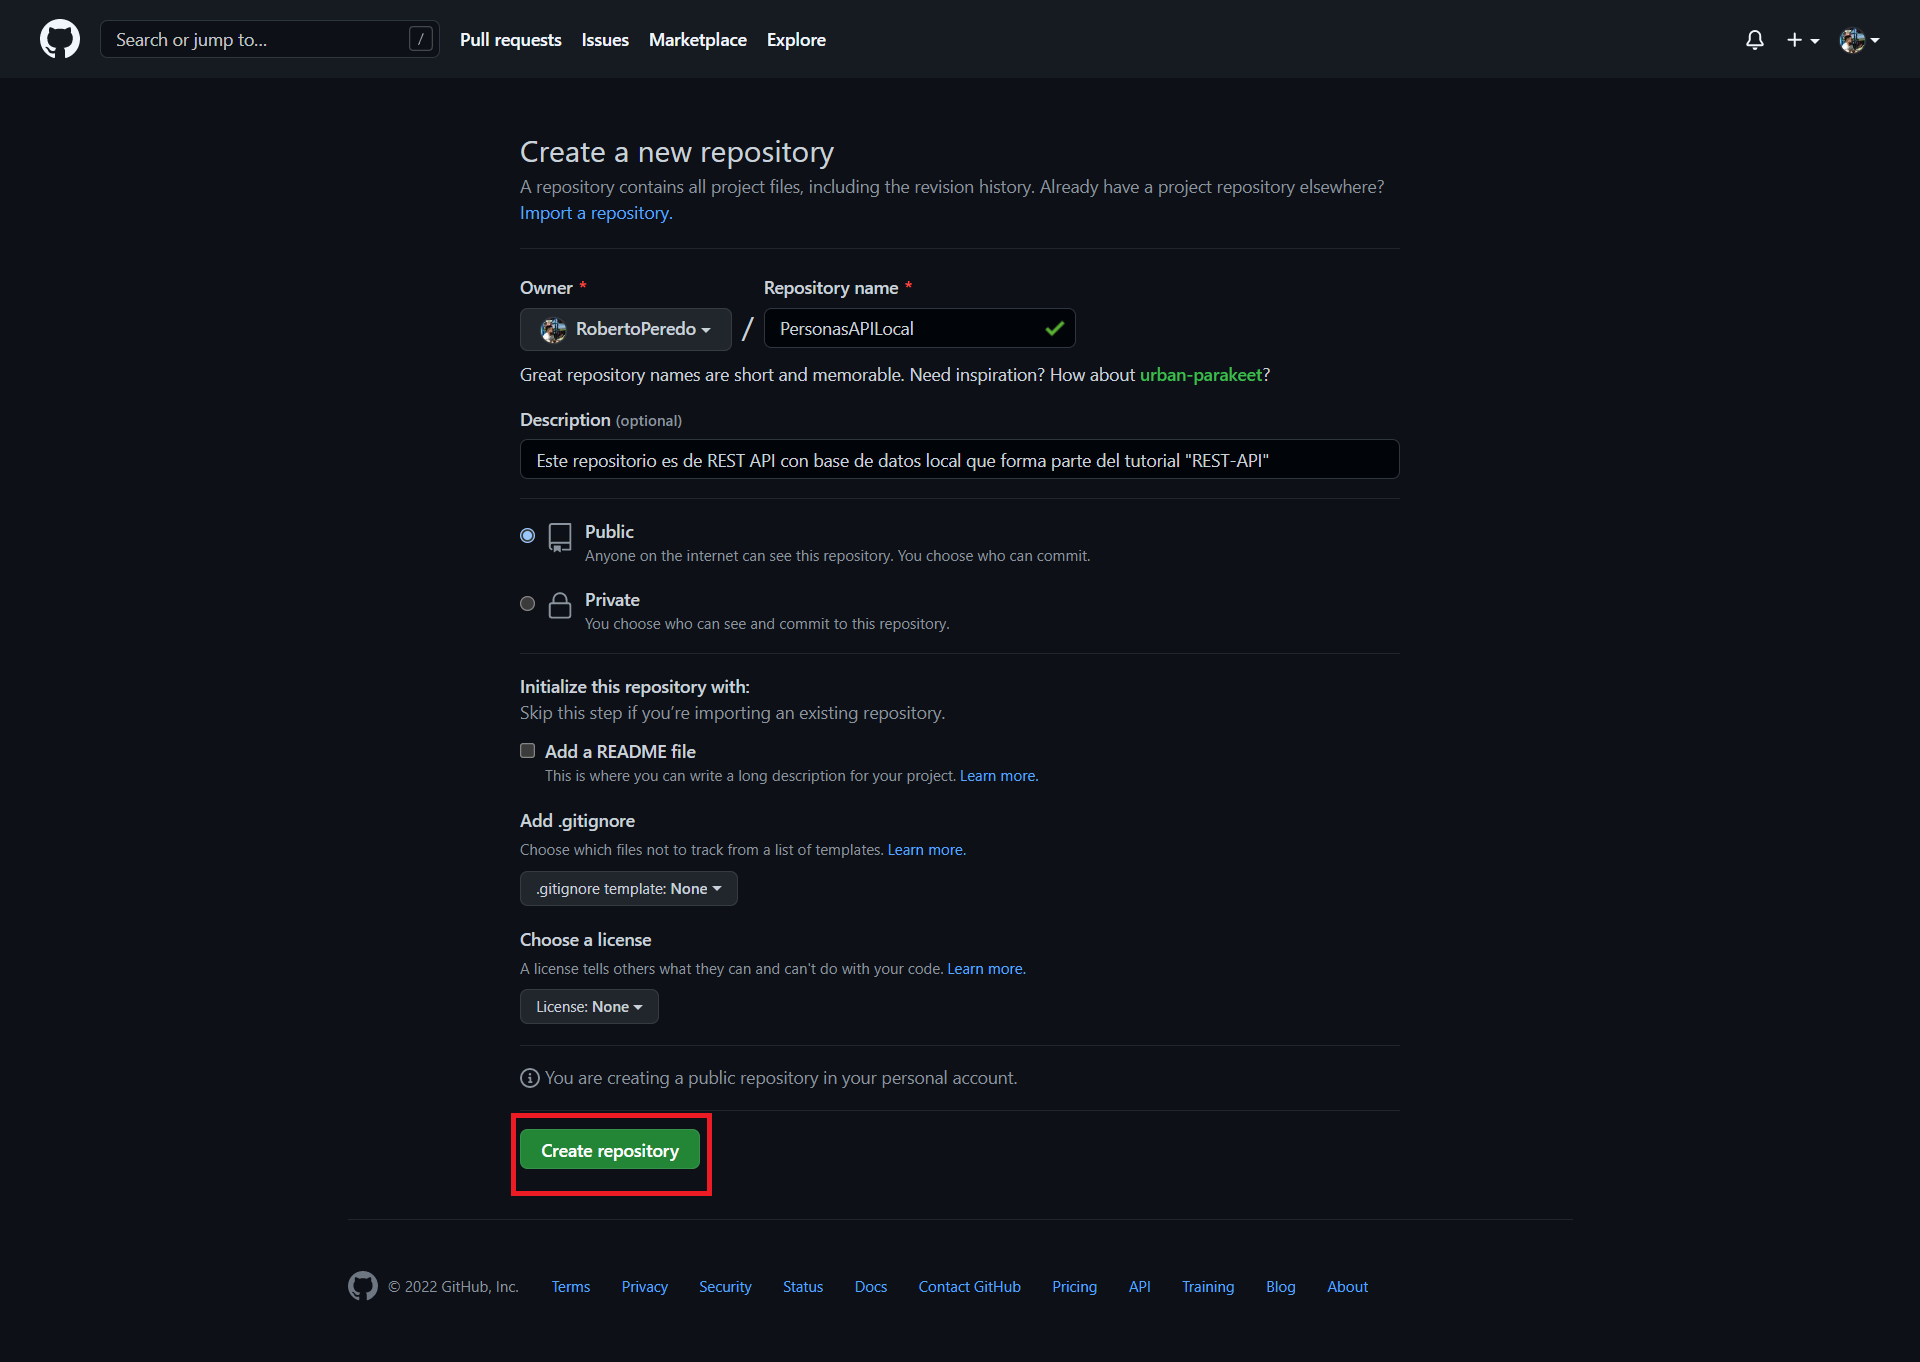Screen dimensions: 1920x1362
Task: Open the Security footer link
Action: (725, 1287)
